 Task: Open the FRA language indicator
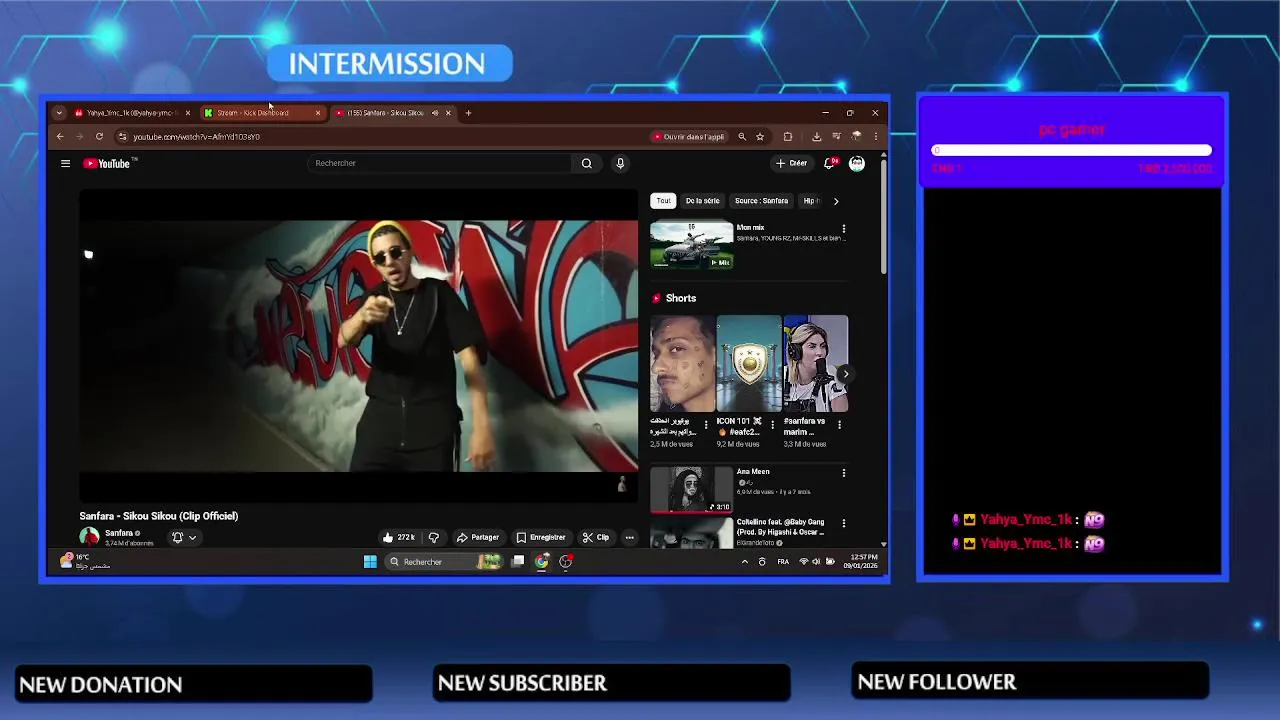[783, 562]
